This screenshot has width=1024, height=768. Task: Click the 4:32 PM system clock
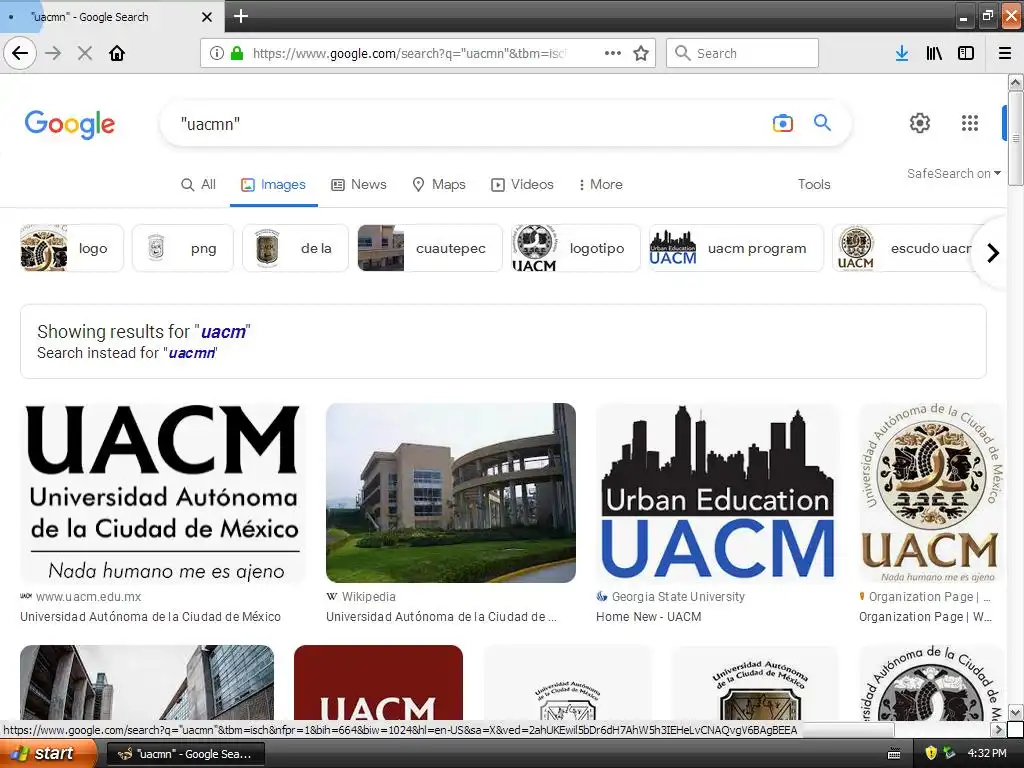coord(987,754)
